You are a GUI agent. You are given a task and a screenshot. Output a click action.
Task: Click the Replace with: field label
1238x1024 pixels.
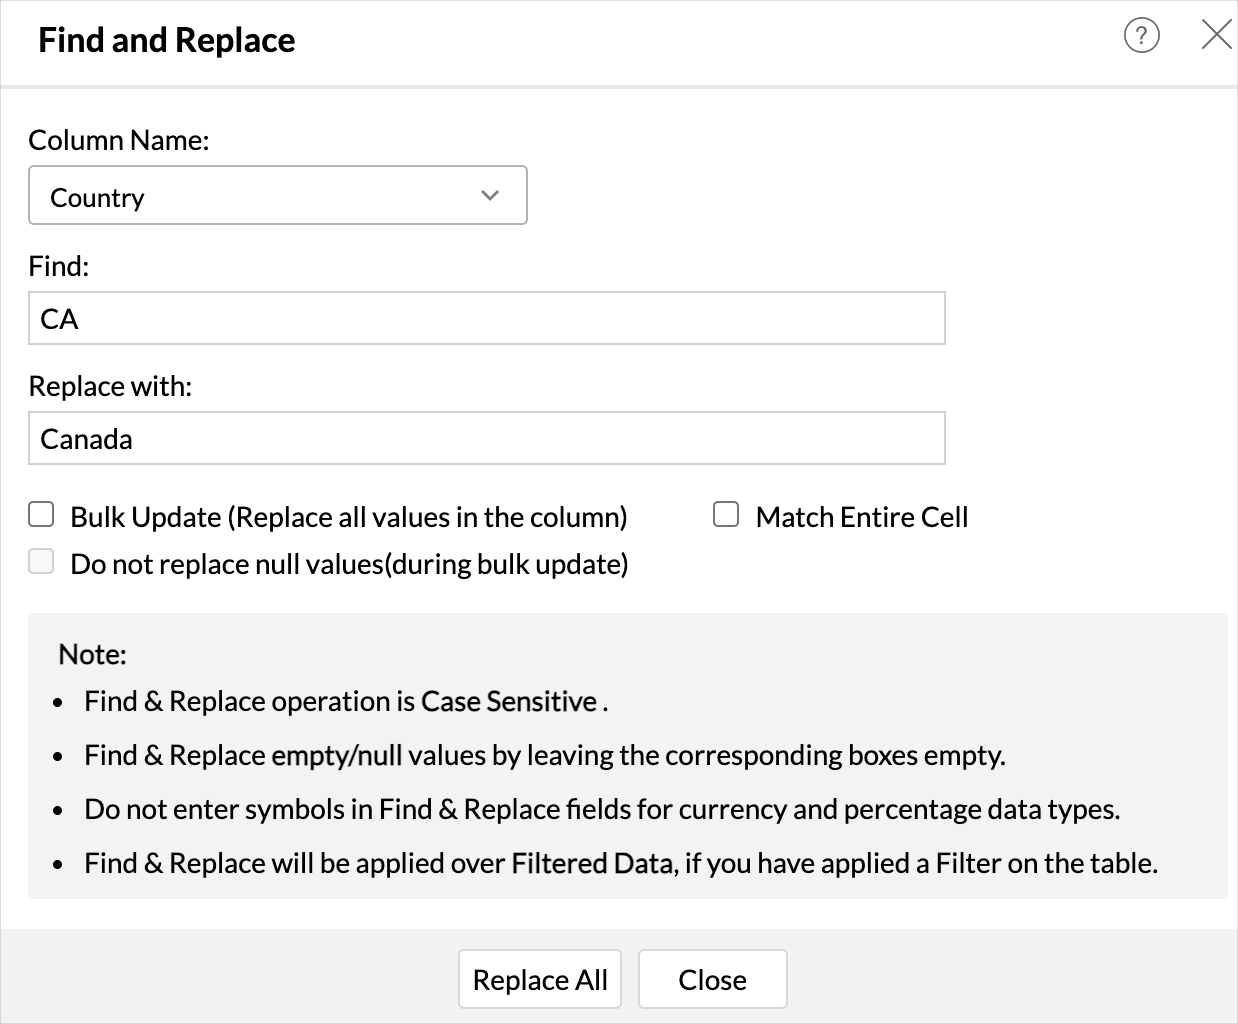click(110, 386)
